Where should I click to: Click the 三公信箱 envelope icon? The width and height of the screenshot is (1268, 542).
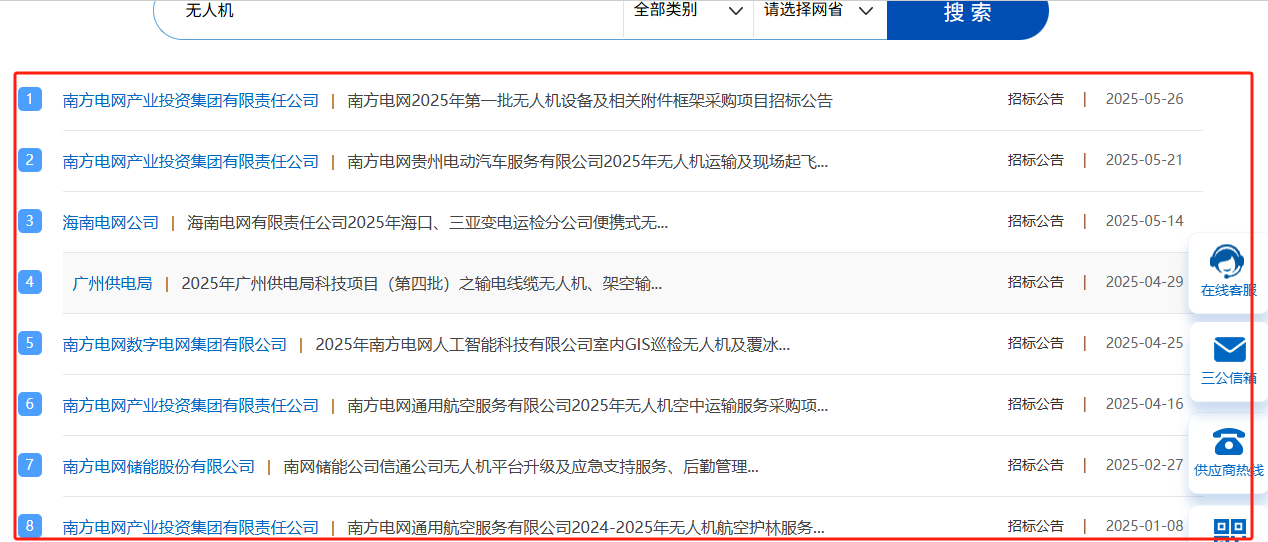click(1229, 349)
